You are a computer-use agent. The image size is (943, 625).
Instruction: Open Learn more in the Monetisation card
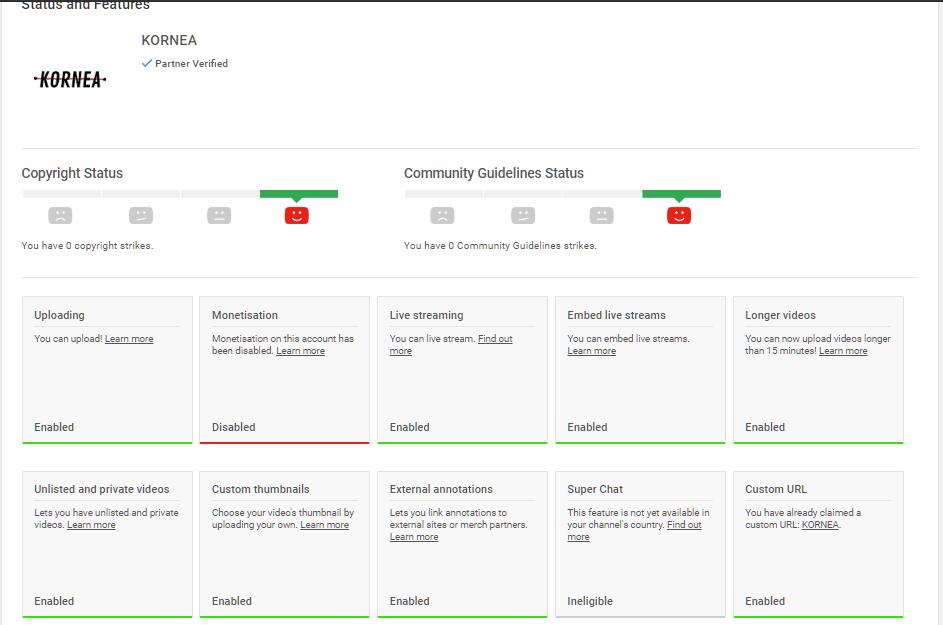tap(300, 351)
